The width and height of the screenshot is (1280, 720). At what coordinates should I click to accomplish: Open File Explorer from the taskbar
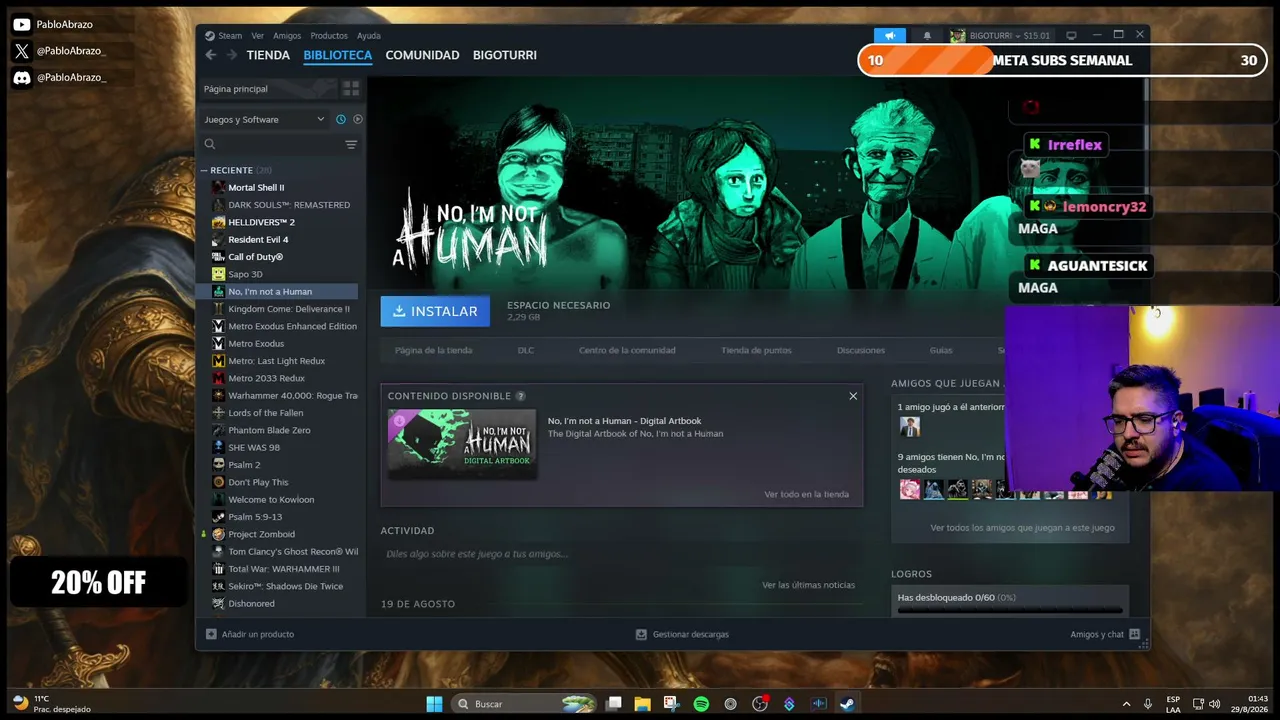[x=642, y=704]
